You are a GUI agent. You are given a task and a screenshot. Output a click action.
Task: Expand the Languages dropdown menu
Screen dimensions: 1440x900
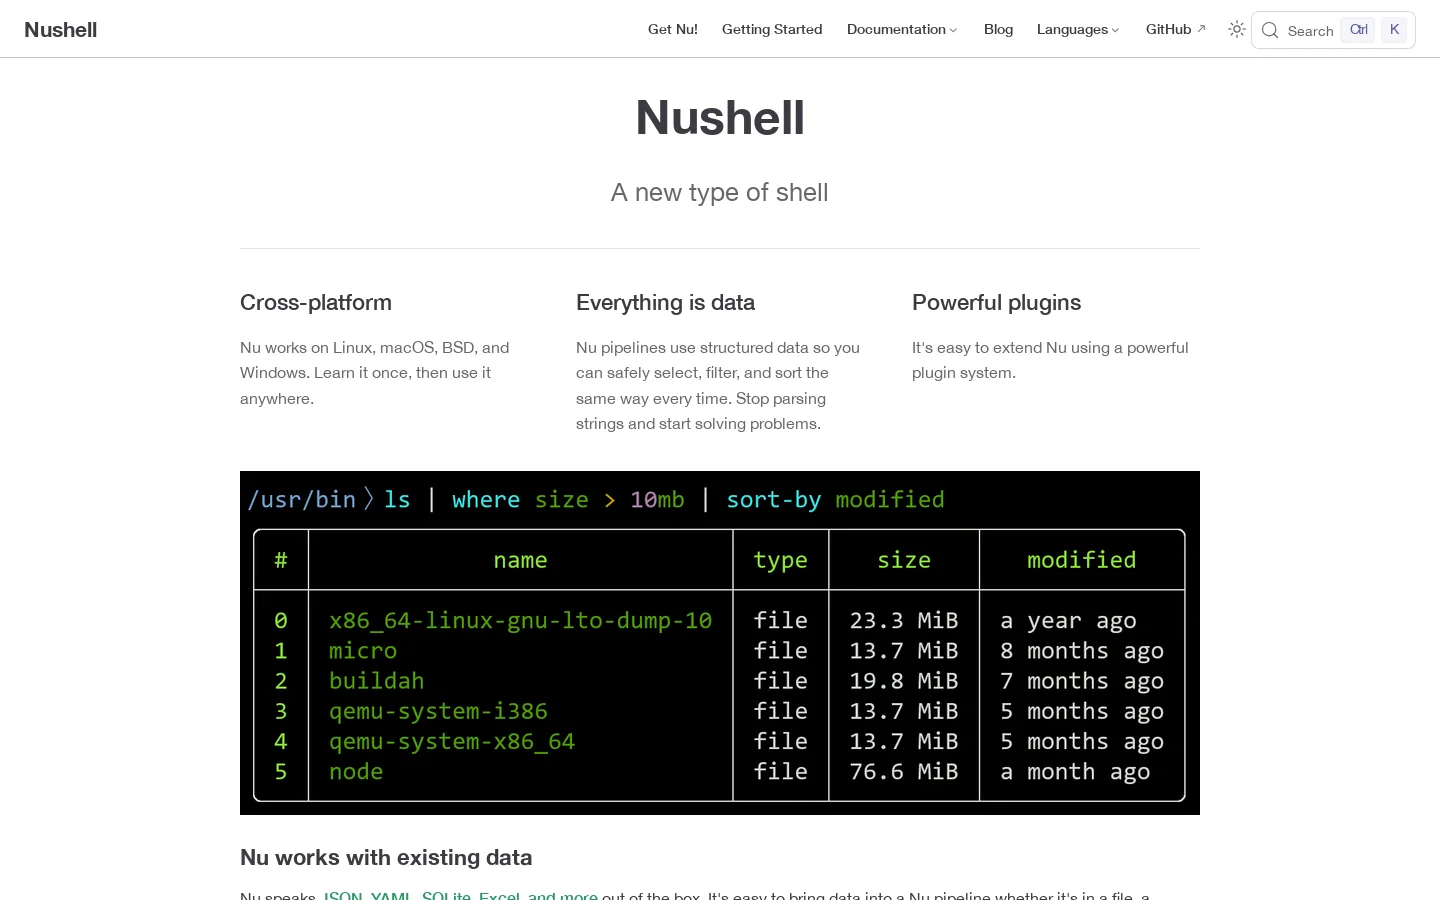pos(1078,30)
